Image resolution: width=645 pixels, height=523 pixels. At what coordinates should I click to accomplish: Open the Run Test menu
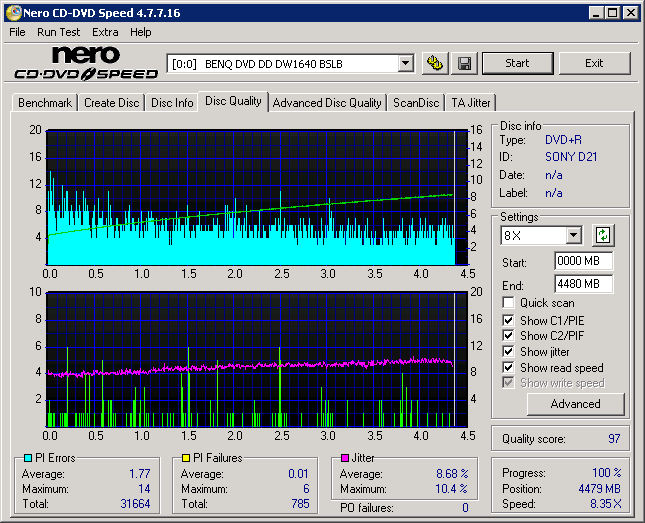coord(59,32)
